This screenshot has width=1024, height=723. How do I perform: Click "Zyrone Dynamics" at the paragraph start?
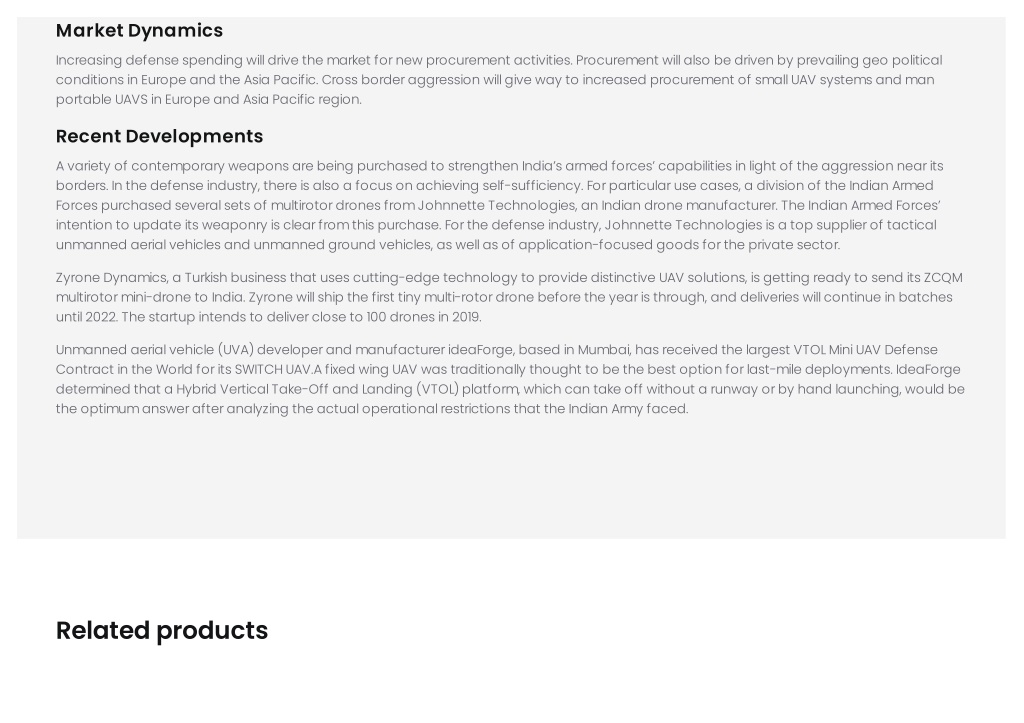point(111,278)
